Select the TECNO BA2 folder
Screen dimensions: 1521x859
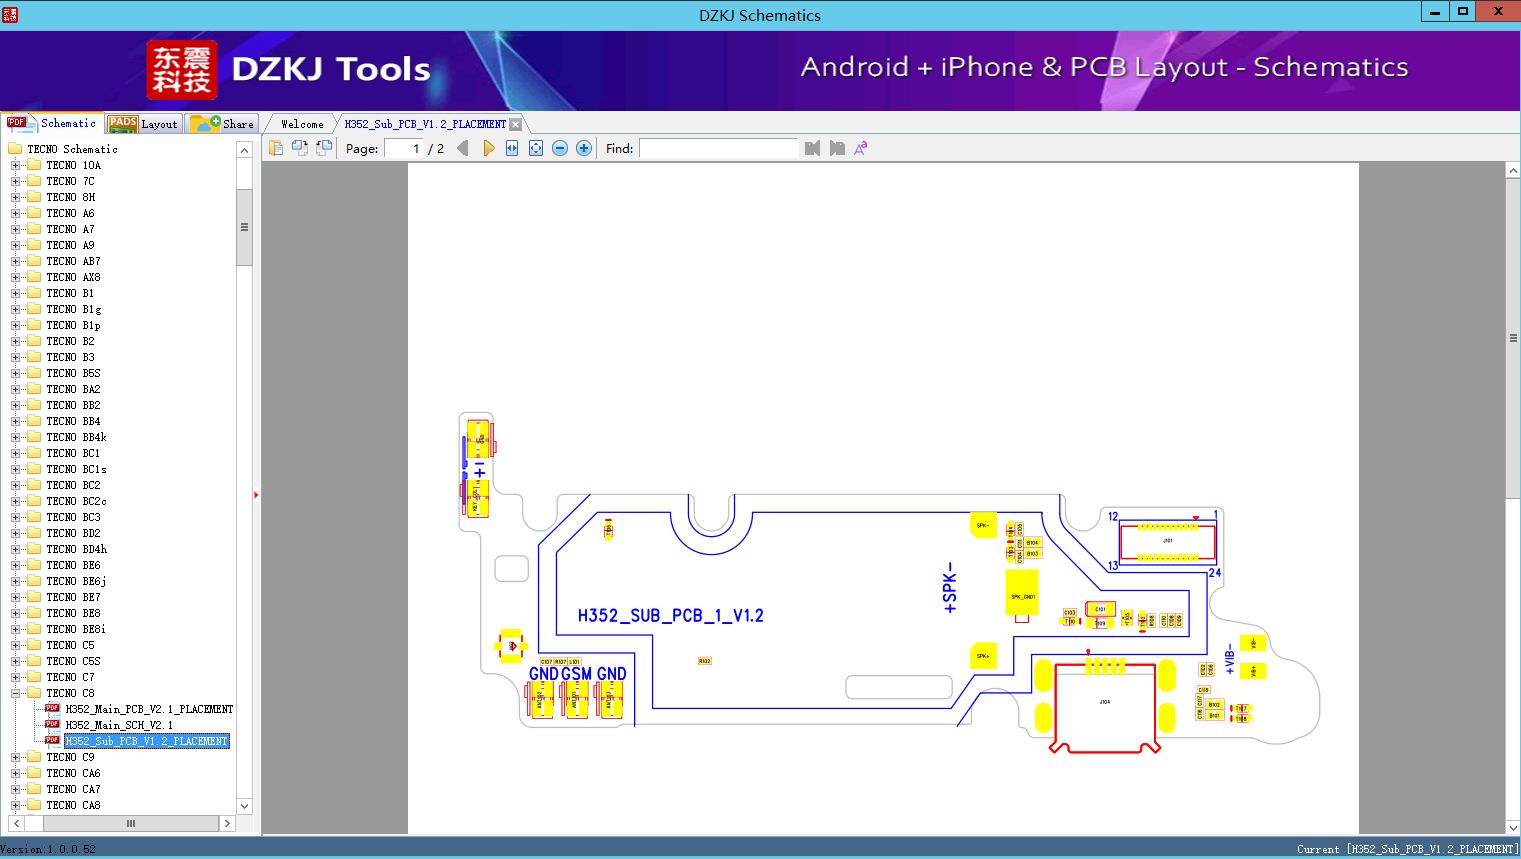click(x=73, y=389)
